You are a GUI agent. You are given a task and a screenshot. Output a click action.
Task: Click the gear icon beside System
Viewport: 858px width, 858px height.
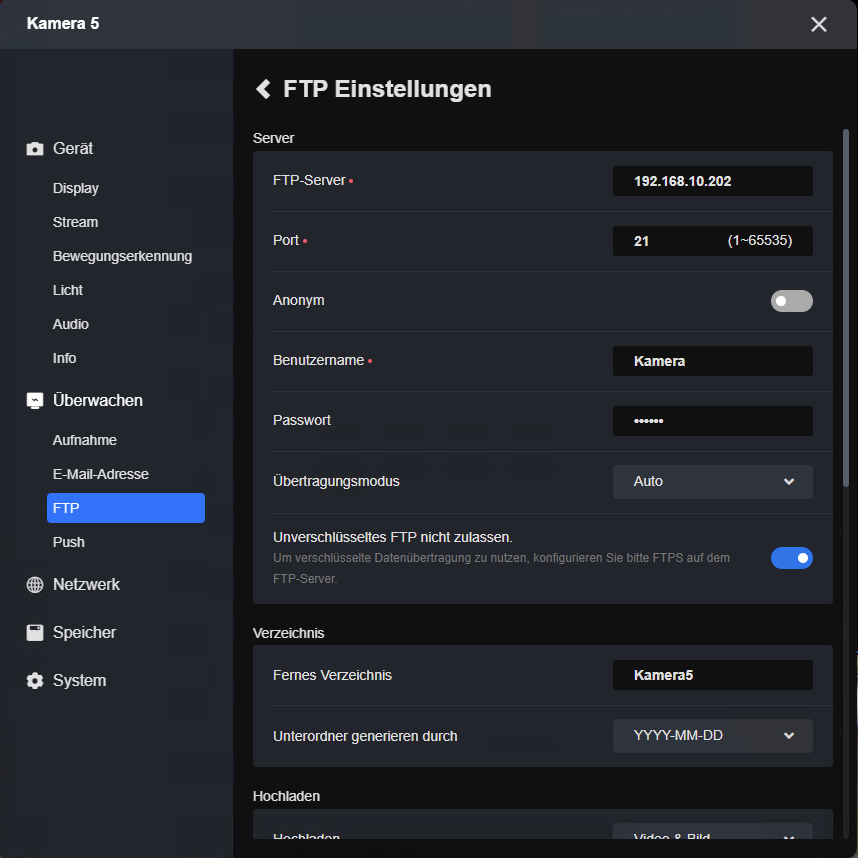point(35,681)
